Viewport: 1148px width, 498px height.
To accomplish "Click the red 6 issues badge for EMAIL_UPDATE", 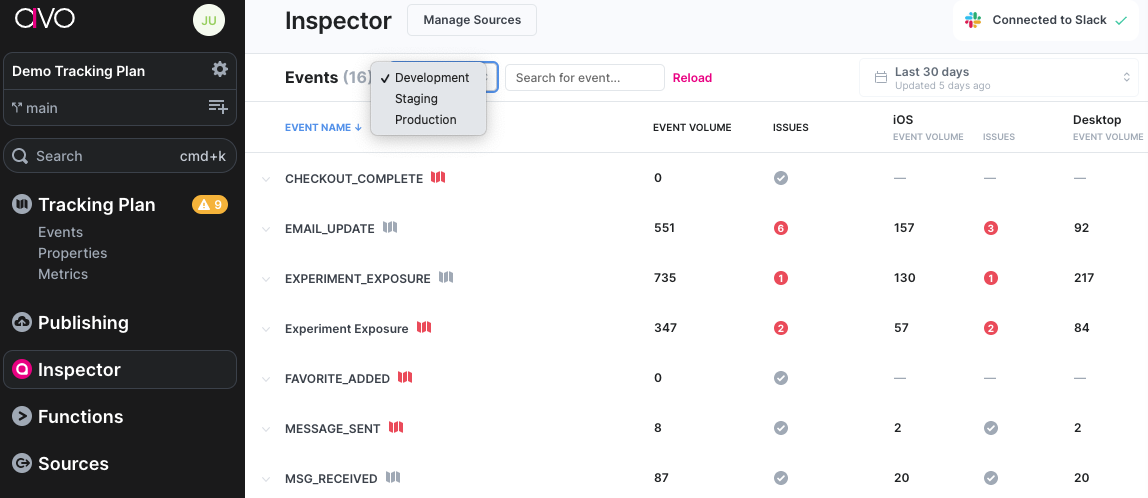I will 781,228.
